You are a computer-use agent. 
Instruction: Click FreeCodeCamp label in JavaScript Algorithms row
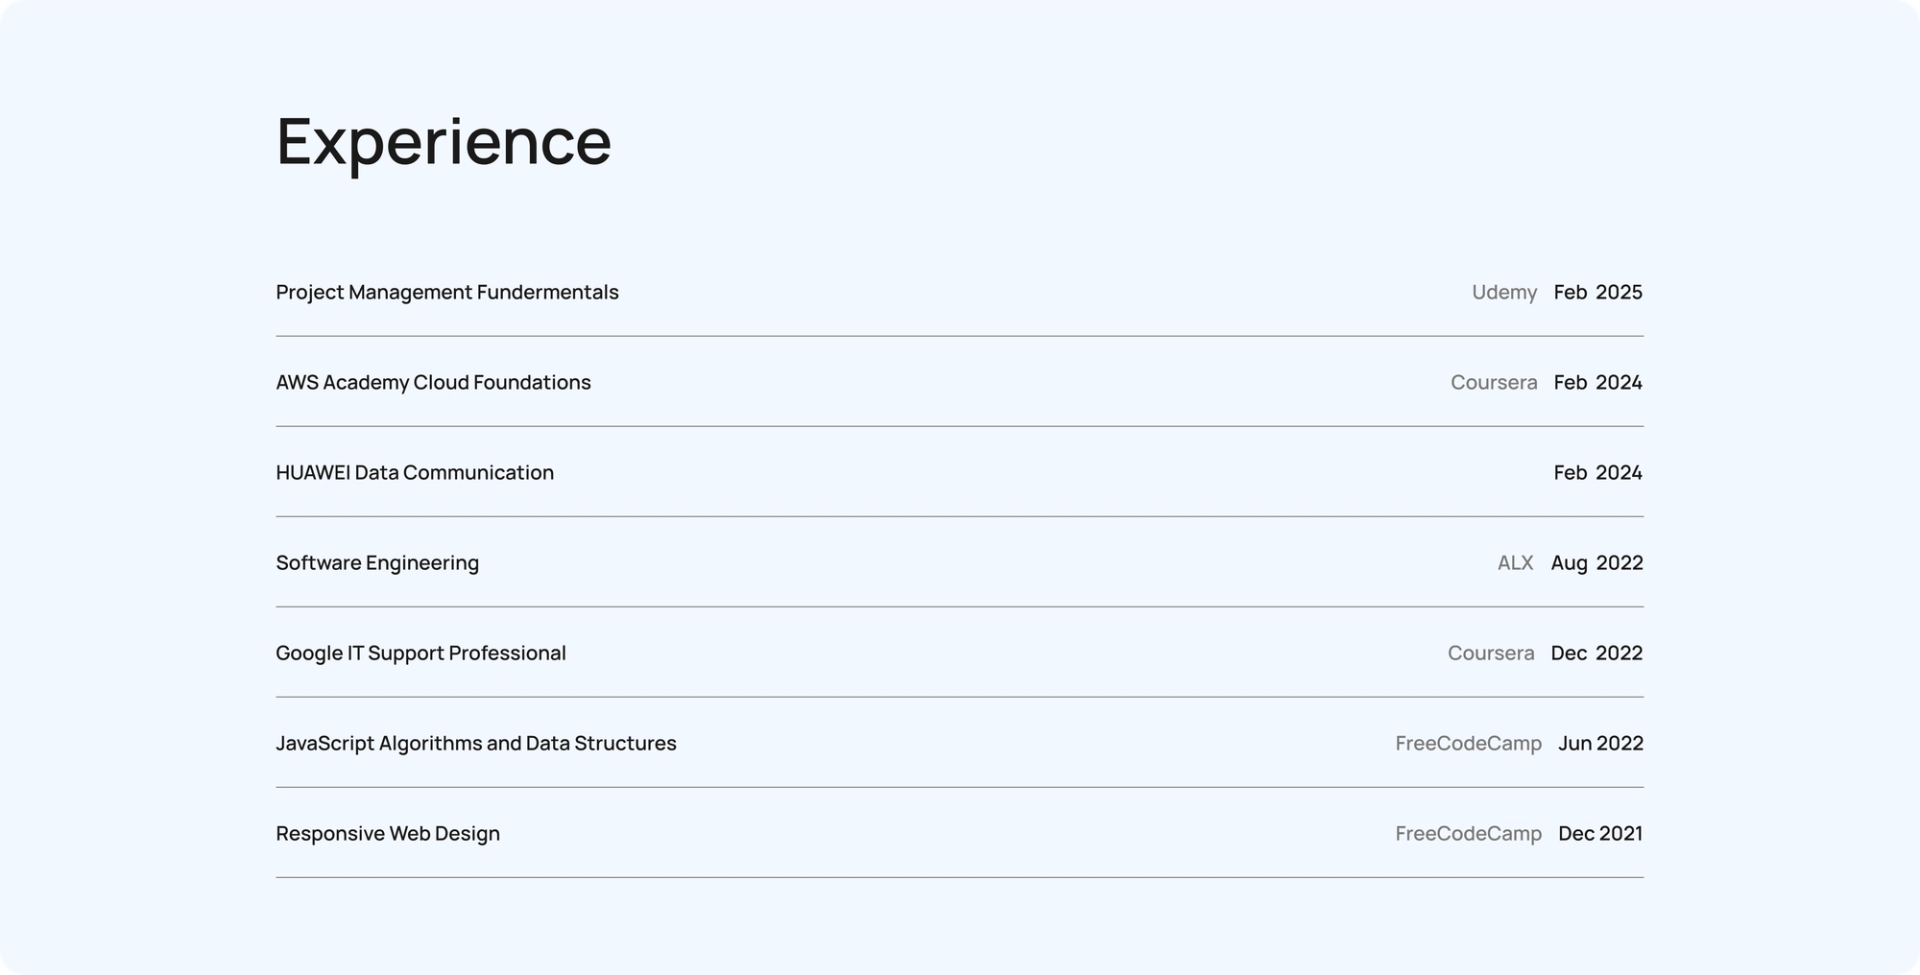point(1469,743)
